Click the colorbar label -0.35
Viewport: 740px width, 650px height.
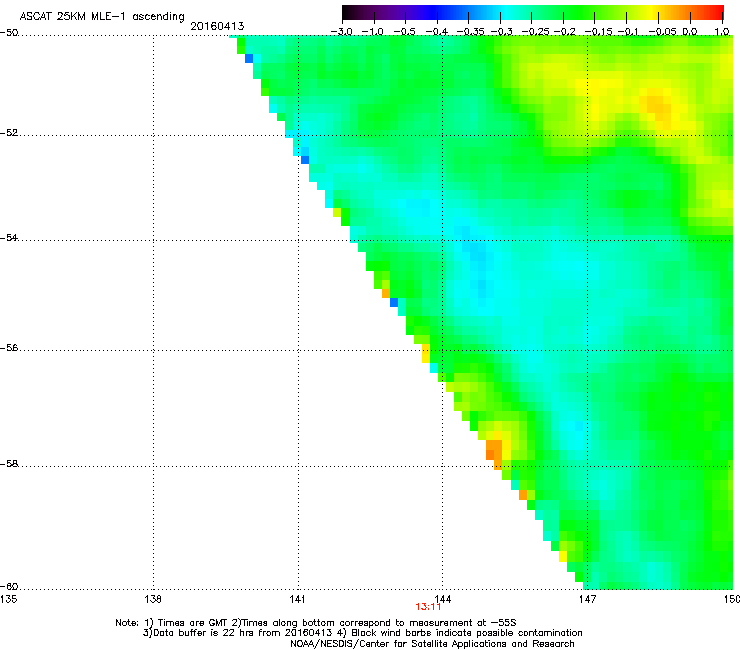471,32
